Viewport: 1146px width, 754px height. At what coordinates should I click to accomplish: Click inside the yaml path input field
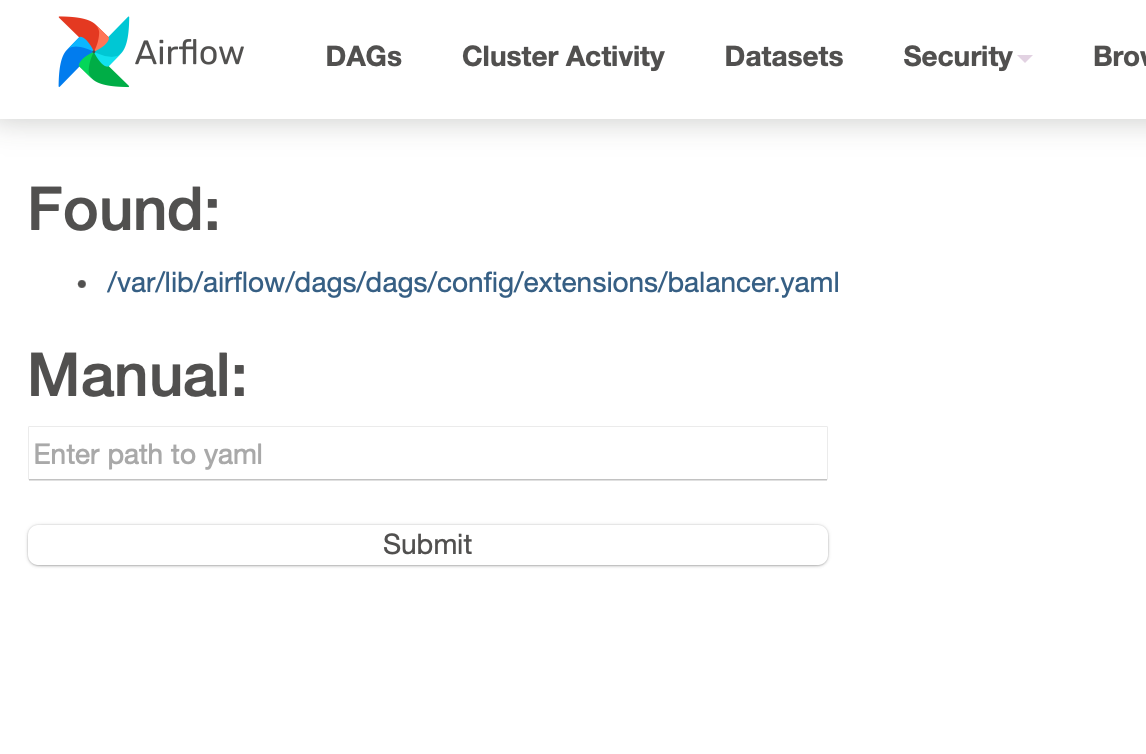coord(427,453)
